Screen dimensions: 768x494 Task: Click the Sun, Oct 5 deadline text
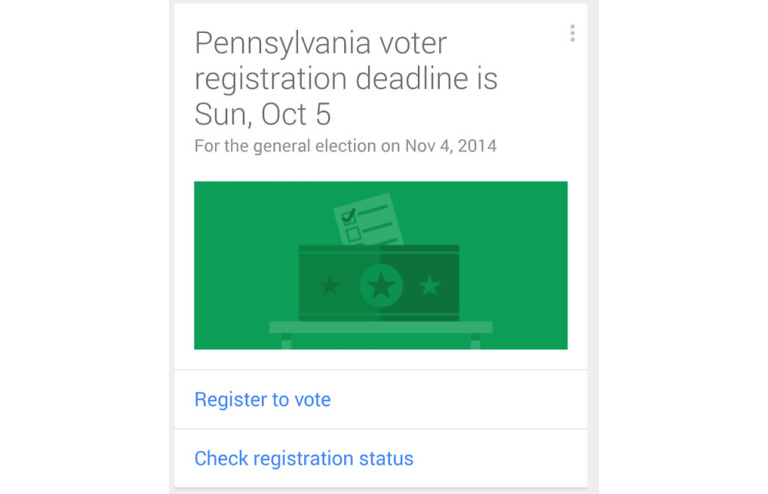pyautogui.click(x=262, y=113)
